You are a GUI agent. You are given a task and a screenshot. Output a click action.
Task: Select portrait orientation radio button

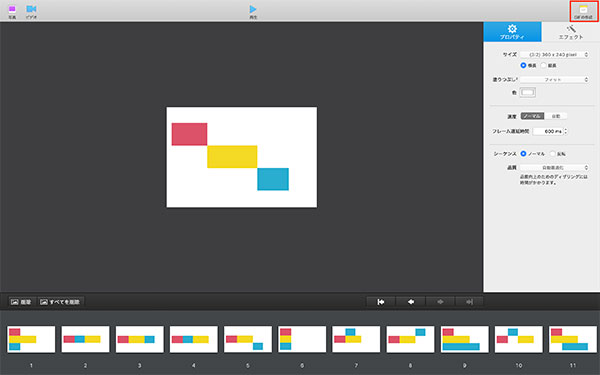[x=543, y=65]
